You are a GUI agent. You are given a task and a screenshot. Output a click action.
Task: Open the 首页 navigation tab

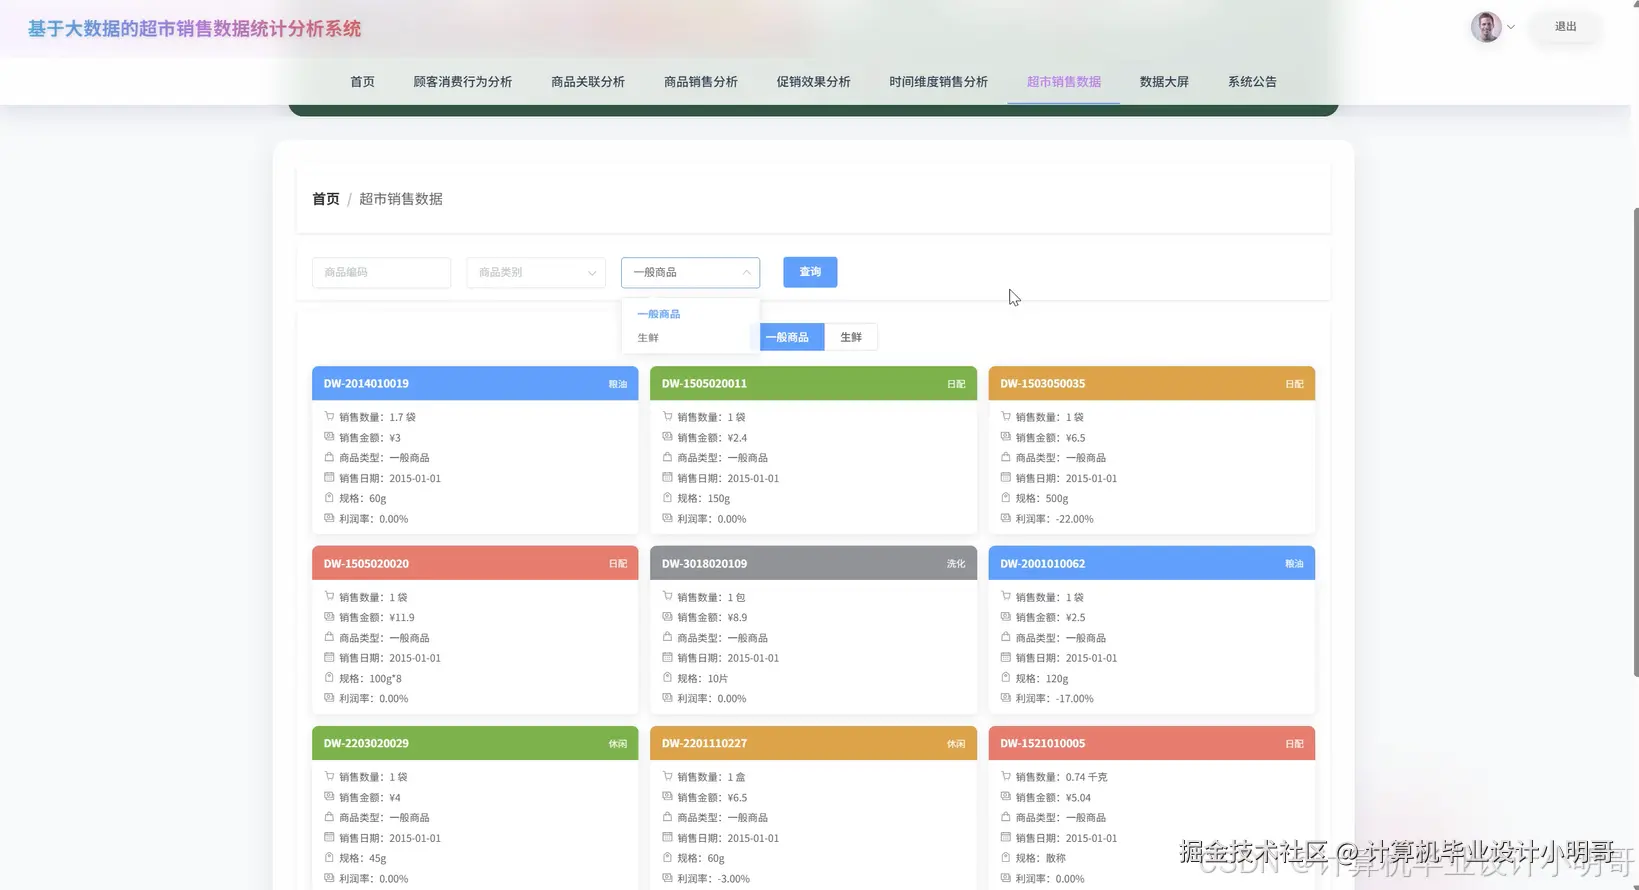click(362, 82)
